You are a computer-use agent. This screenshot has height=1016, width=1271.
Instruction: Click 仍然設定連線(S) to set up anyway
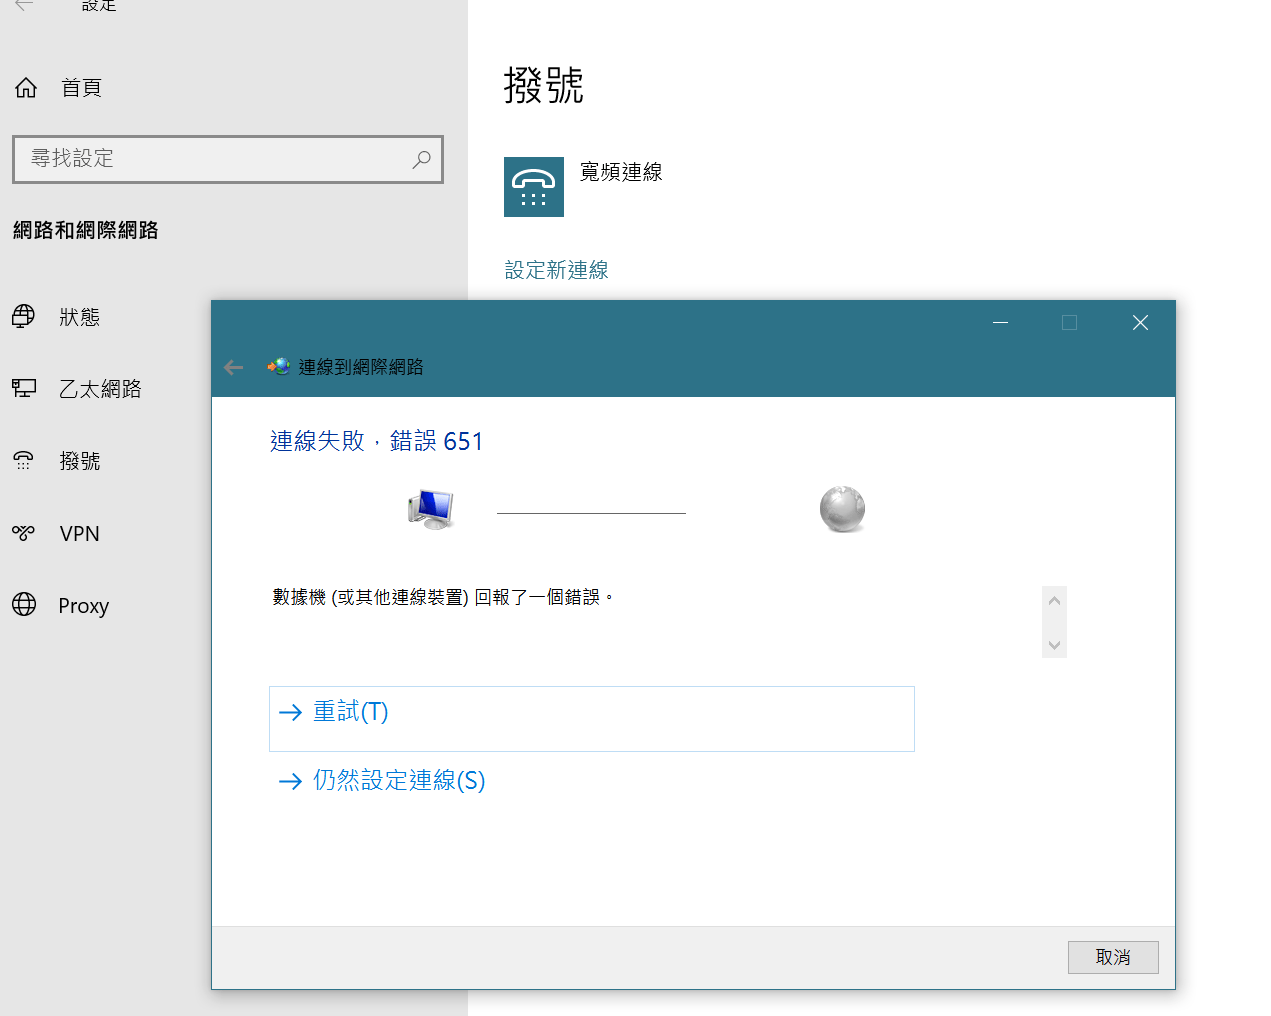coord(397,781)
